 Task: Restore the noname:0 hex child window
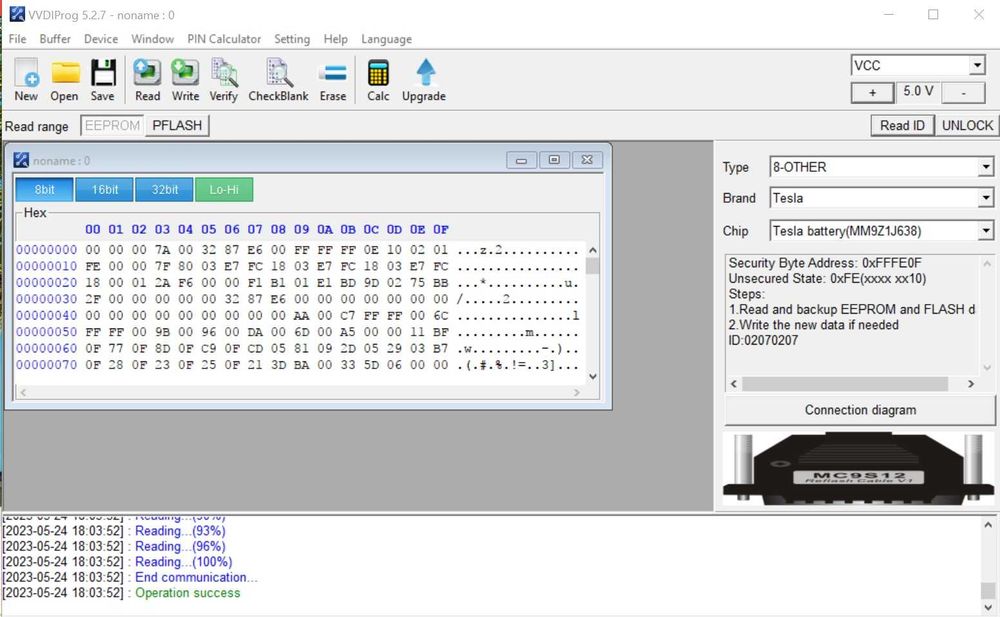click(x=554, y=160)
